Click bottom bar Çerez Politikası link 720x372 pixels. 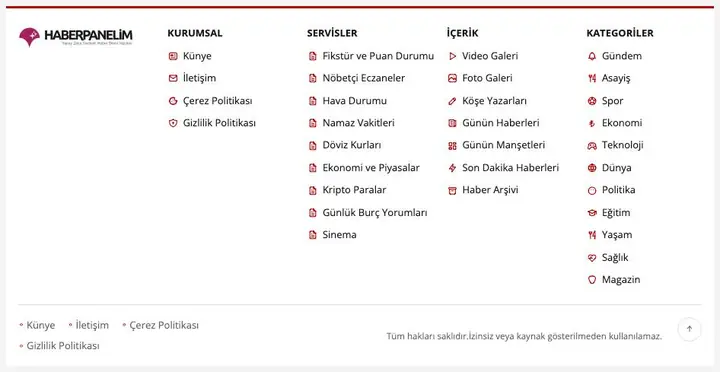click(164, 325)
